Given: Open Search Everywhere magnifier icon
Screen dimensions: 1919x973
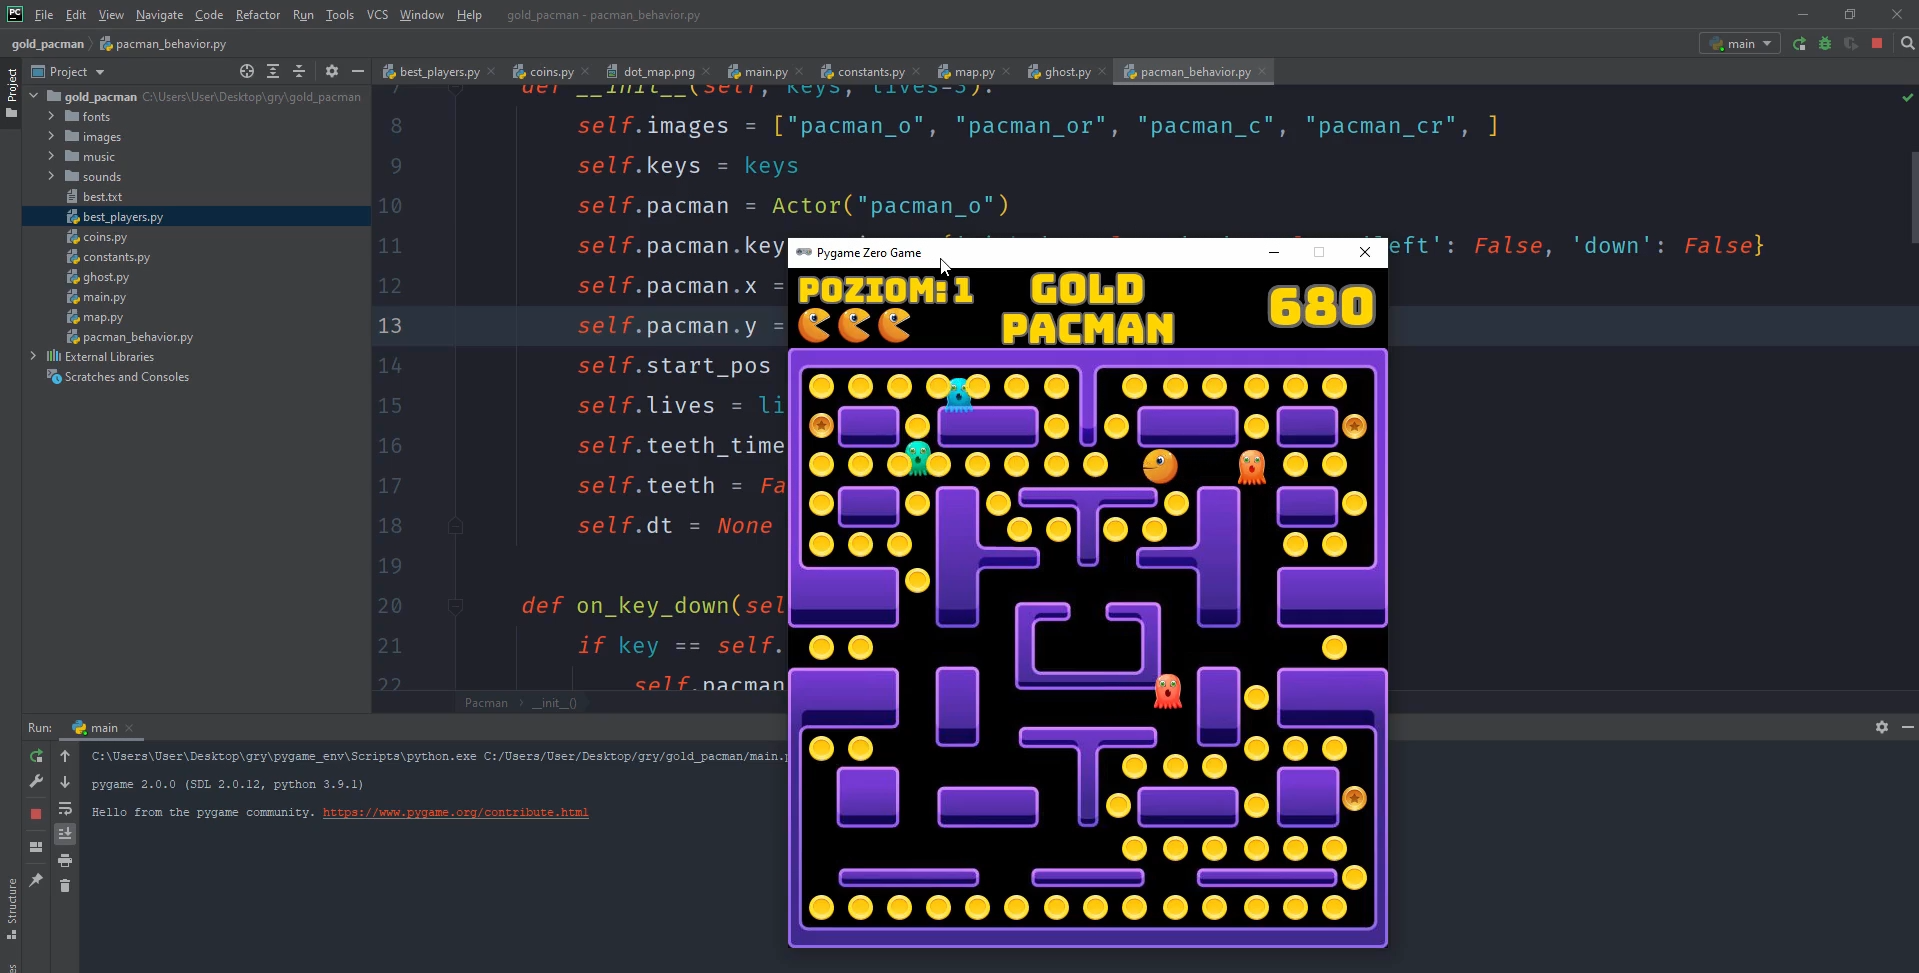Looking at the screenshot, I should (1907, 44).
